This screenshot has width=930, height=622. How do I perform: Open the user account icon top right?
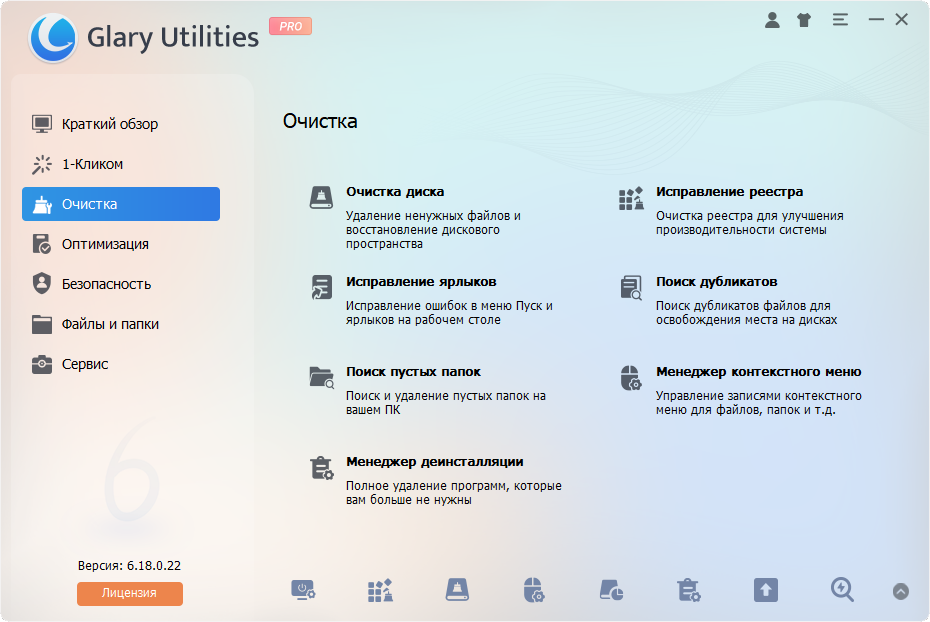click(772, 18)
